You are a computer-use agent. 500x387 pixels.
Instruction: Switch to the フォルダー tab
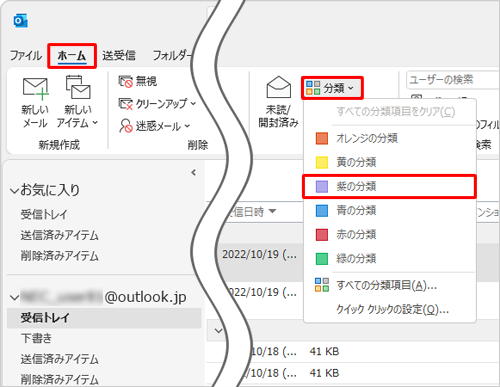click(x=172, y=55)
